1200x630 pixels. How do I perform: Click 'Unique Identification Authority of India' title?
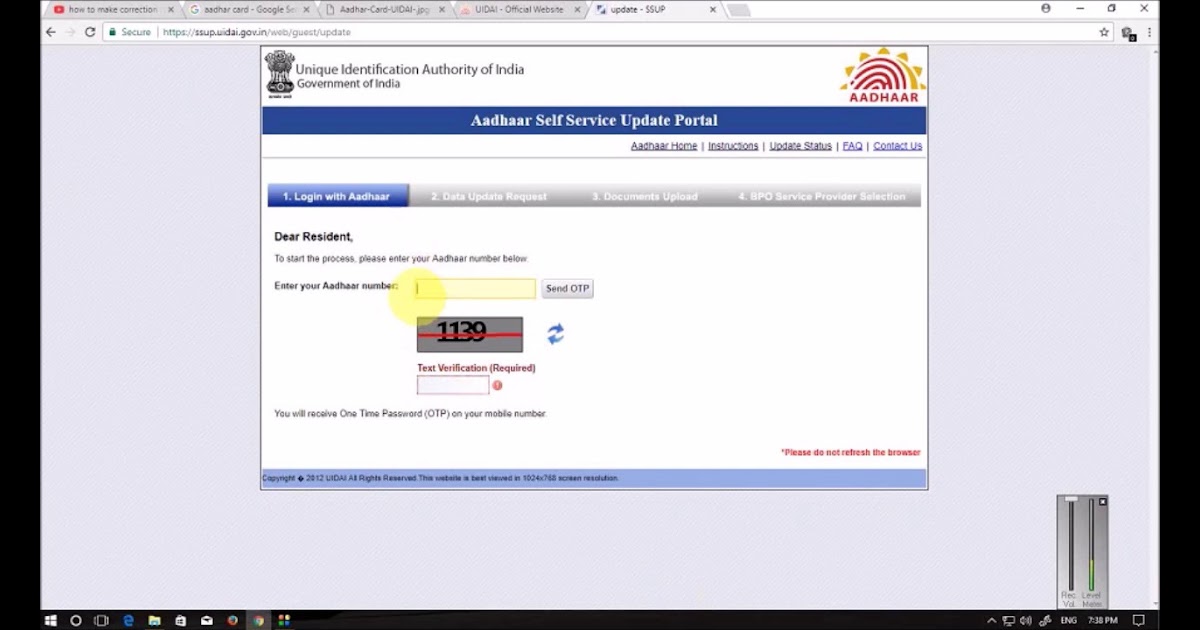click(x=410, y=69)
